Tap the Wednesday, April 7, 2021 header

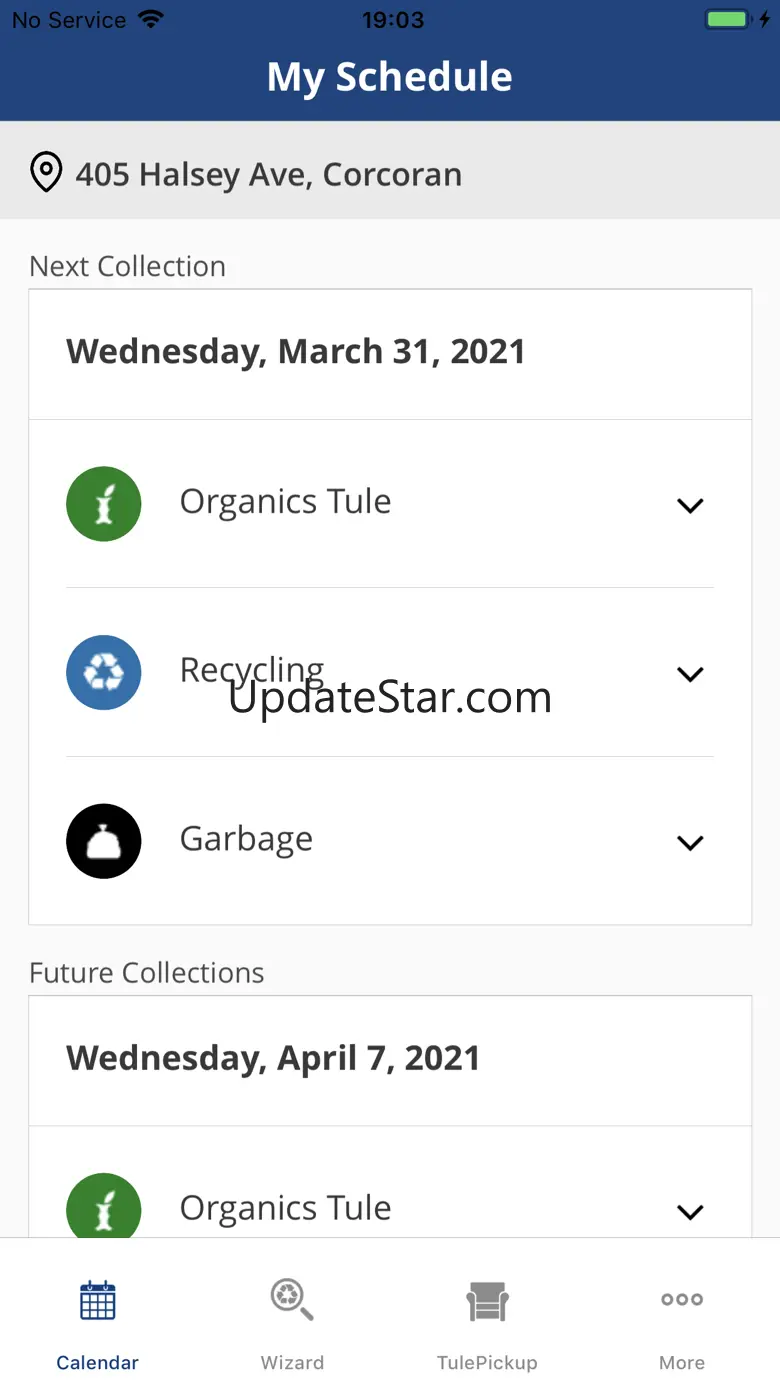click(273, 1058)
